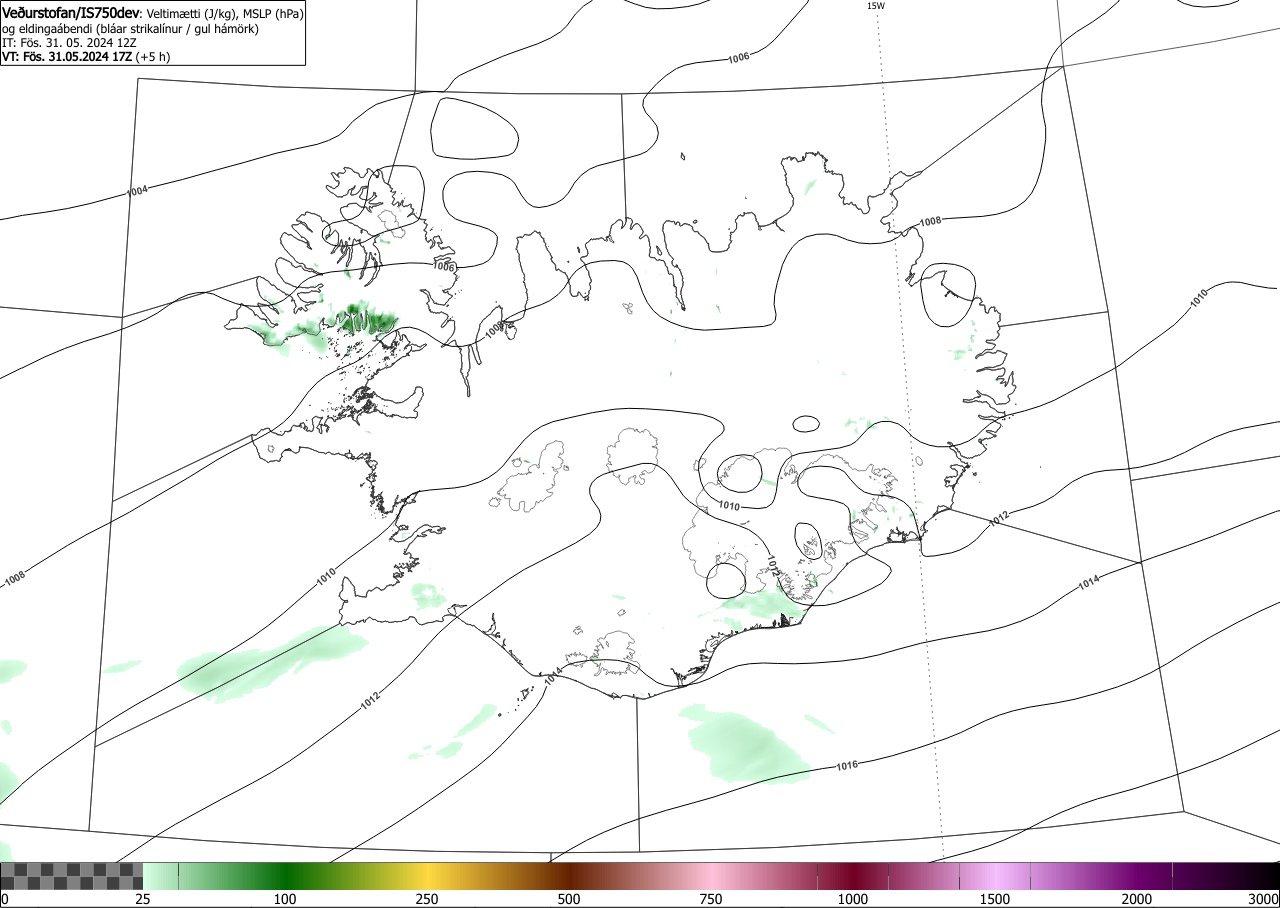
Task: Click the 500 value on the color scale
Action: point(569,899)
